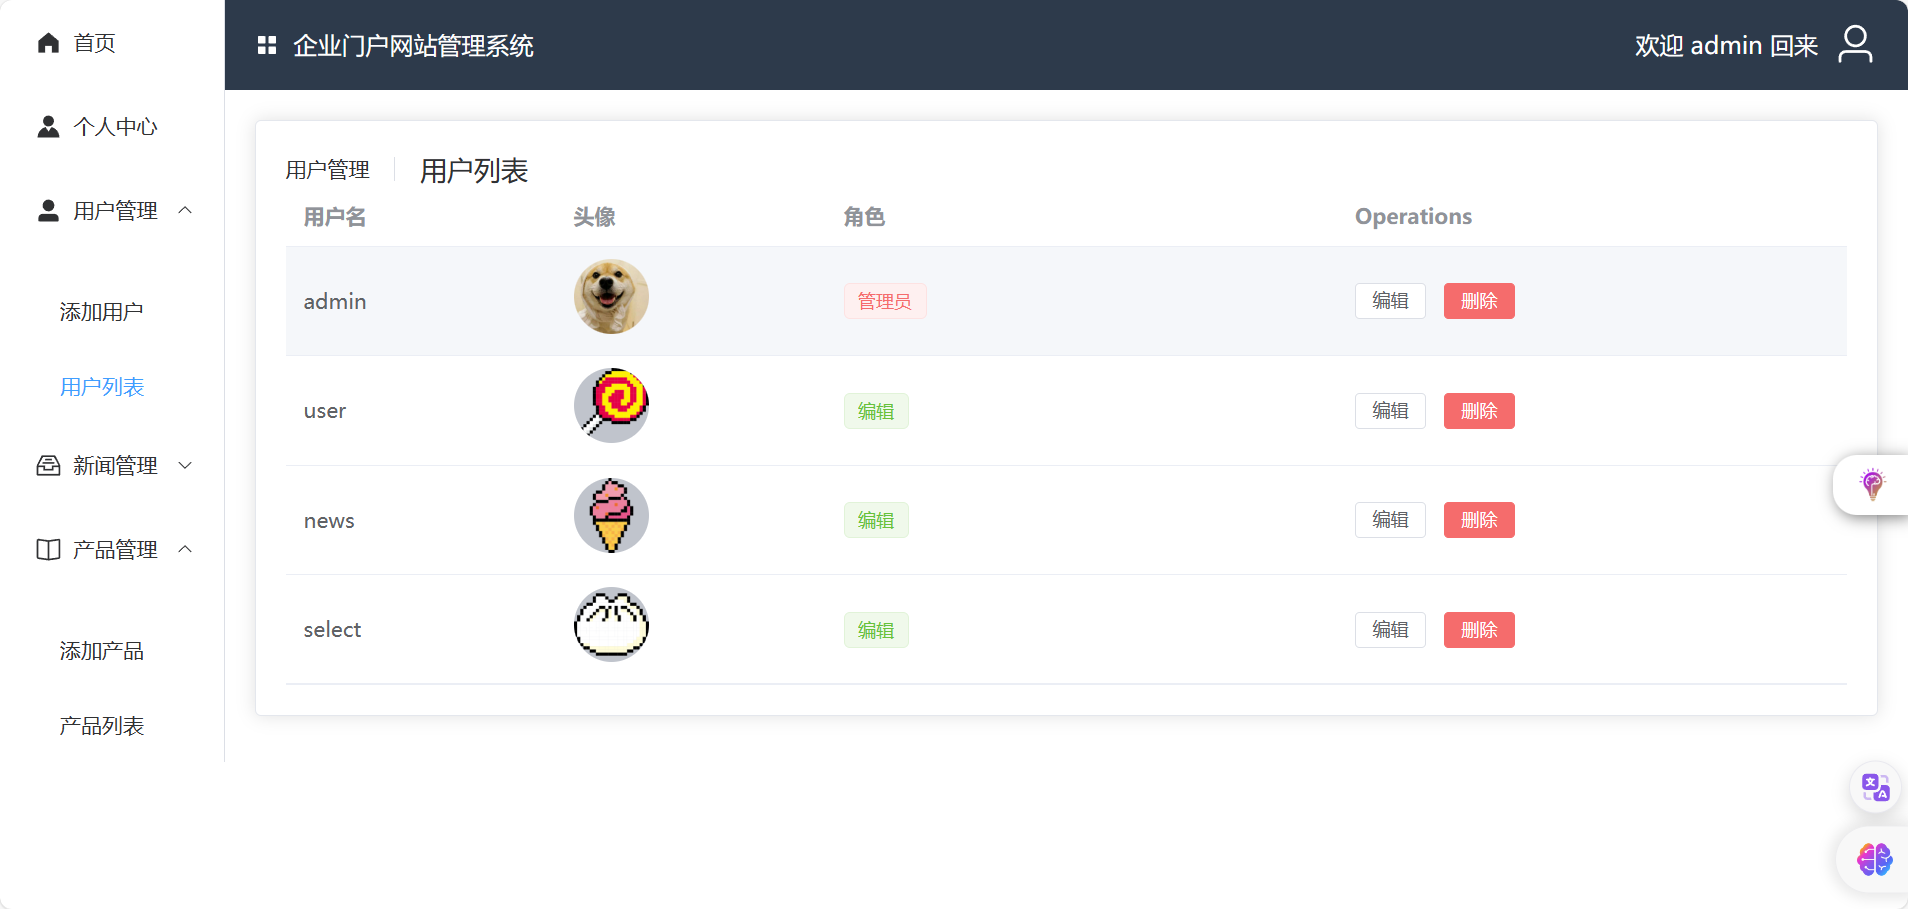Click the bun avatar of select
Viewport: 1908px width, 909px height.
coord(611,625)
